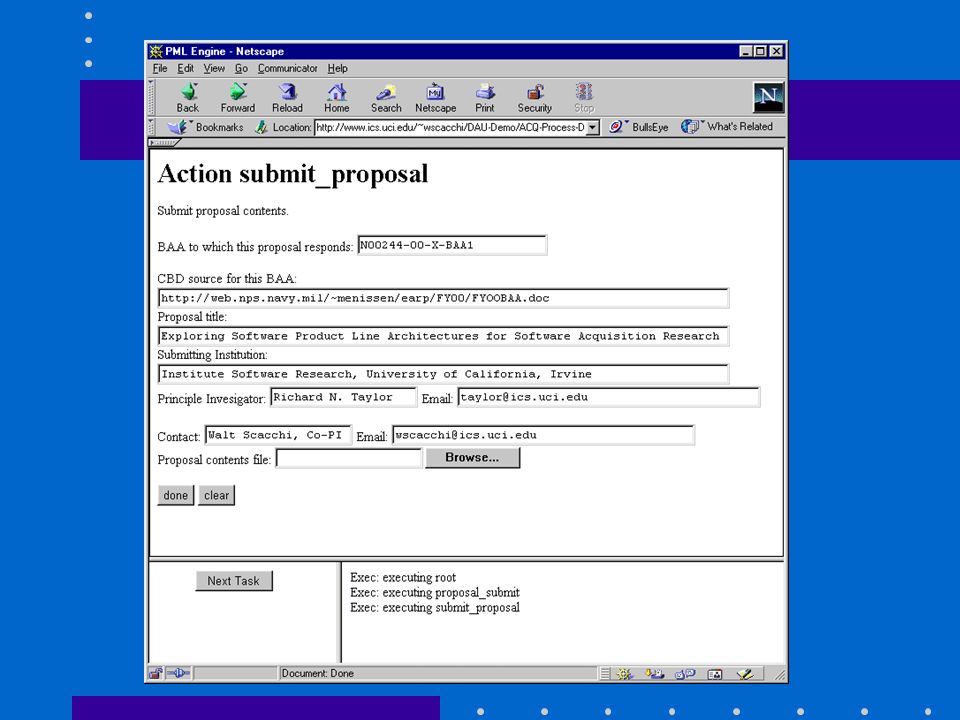
Task: Open the Help menu
Action: 337,69
